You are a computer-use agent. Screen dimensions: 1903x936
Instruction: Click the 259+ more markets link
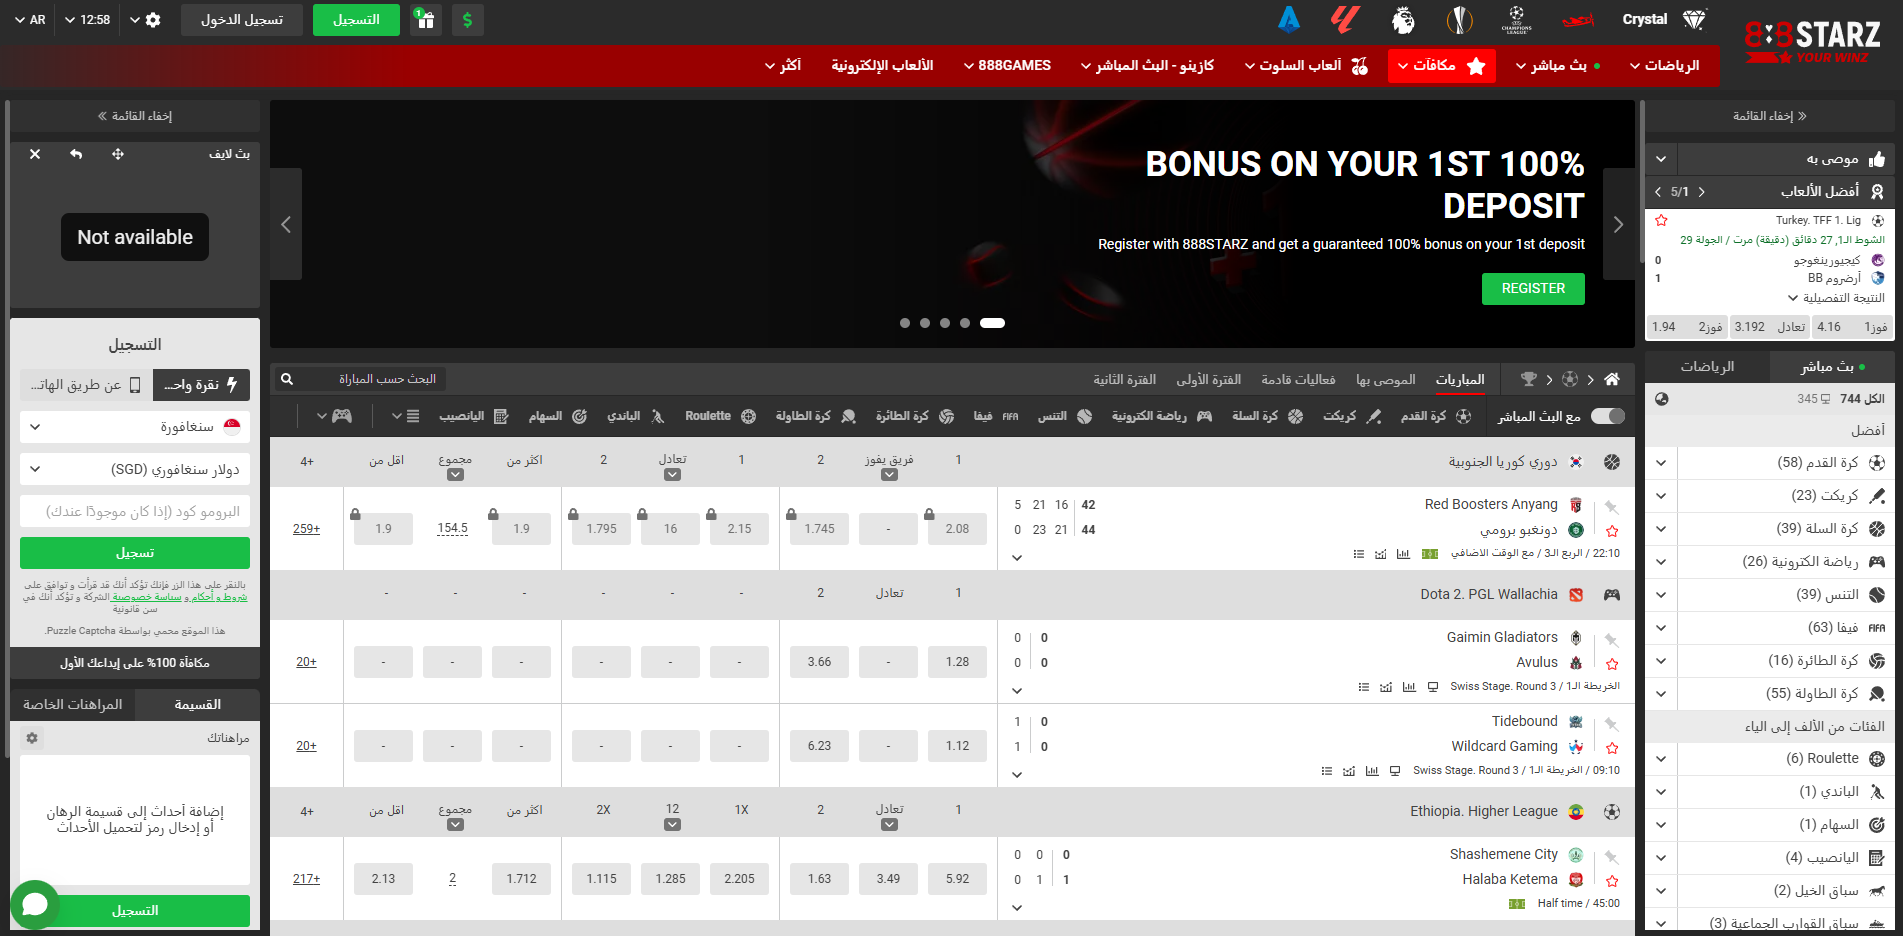306,529
